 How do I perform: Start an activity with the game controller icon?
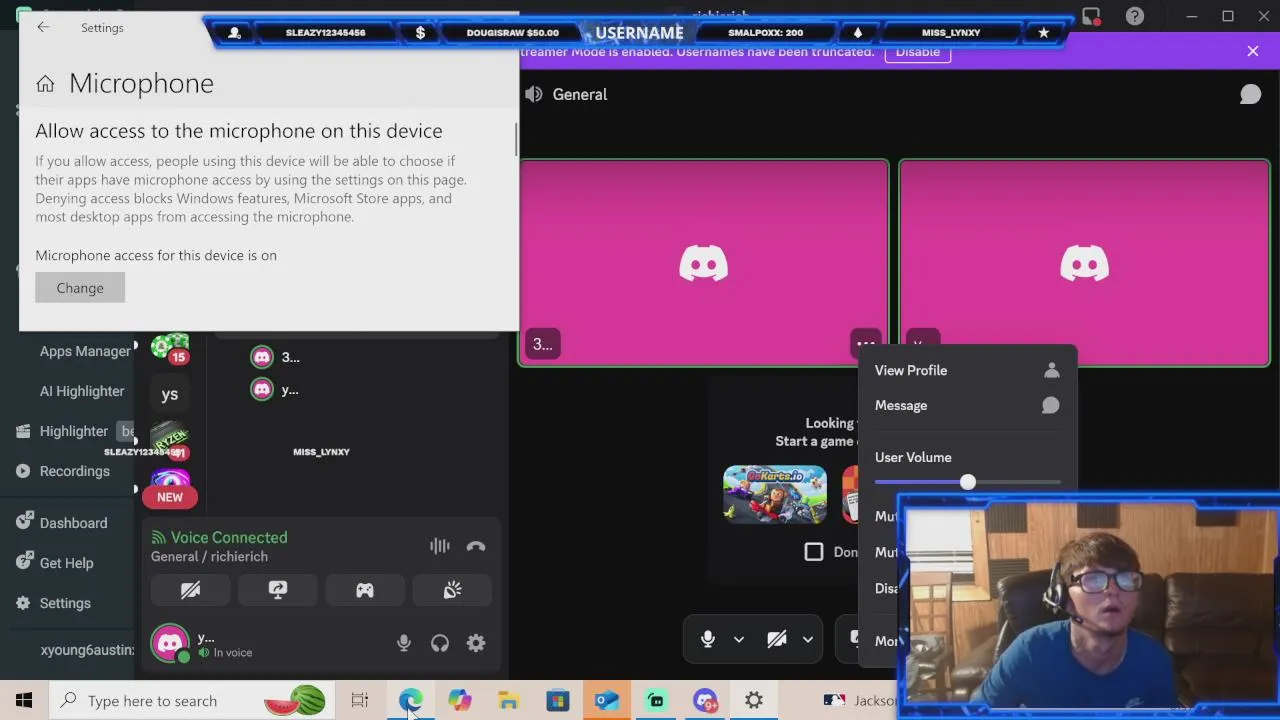(365, 590)
